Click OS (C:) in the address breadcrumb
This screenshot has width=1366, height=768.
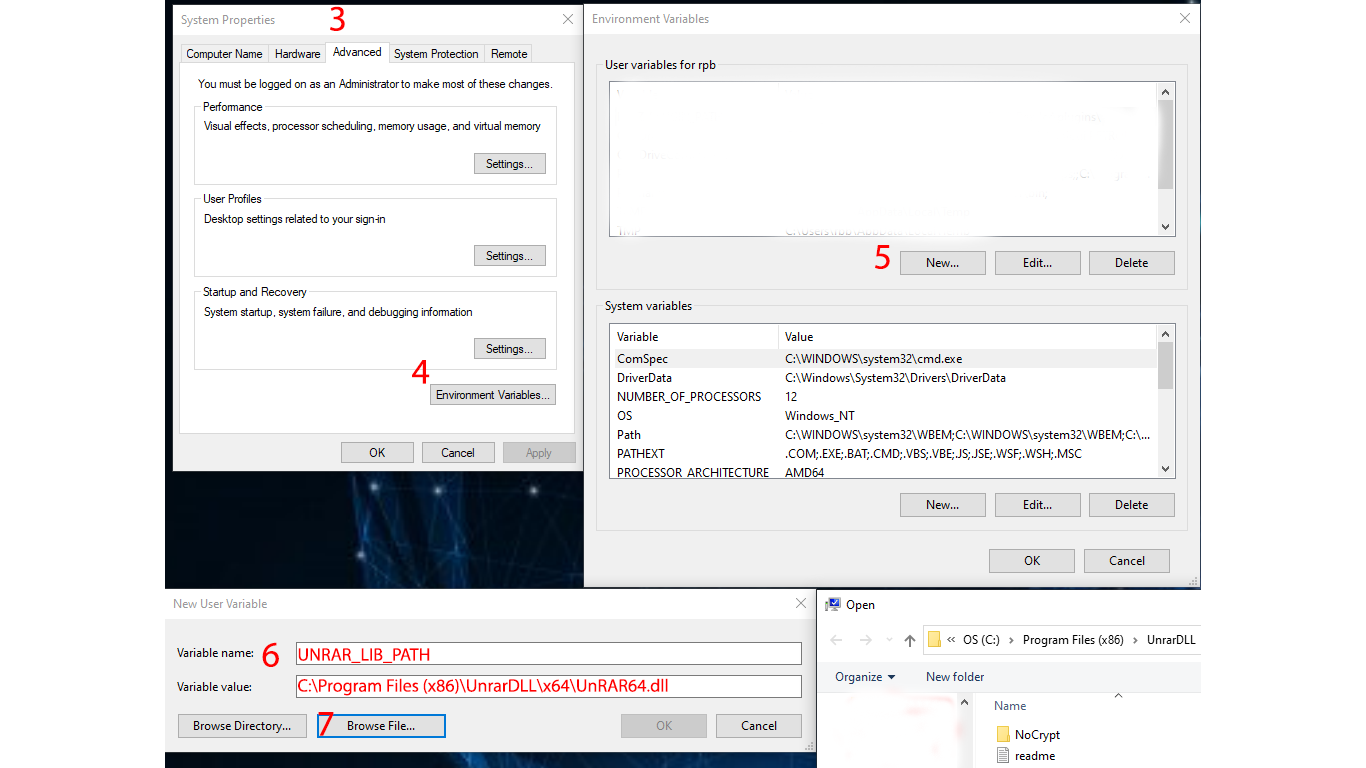[x=981, y=640]
